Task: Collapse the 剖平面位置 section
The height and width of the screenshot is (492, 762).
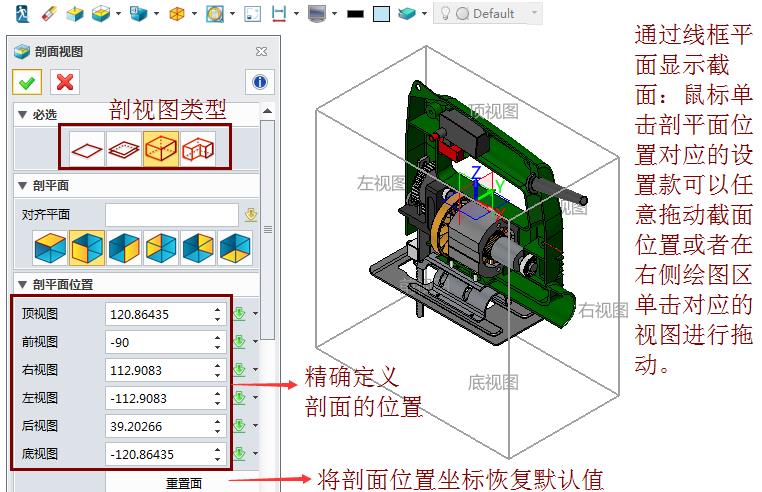Action: pos(22,284)
